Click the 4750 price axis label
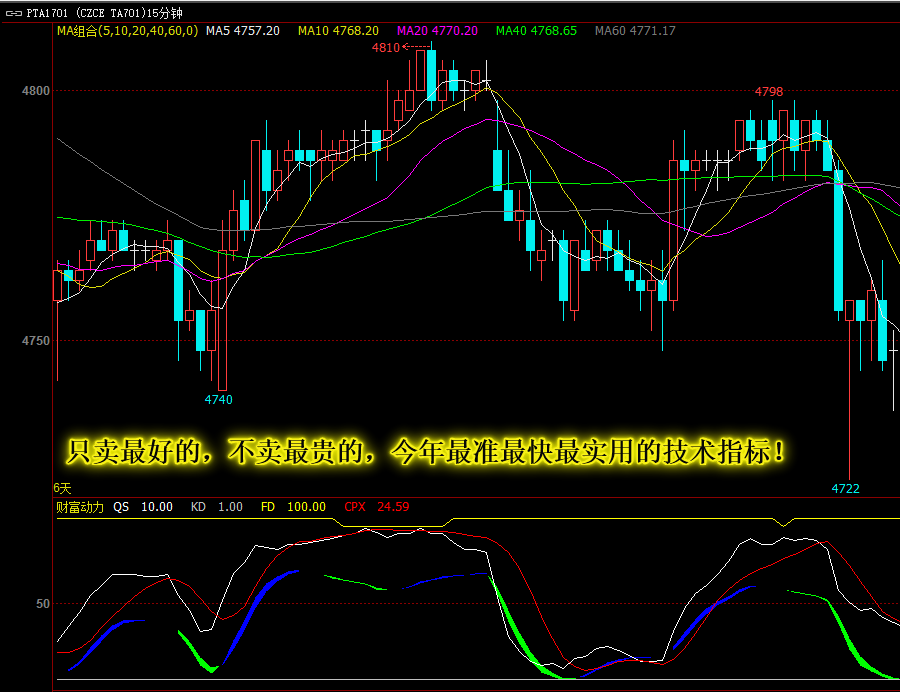 [36, 341]
